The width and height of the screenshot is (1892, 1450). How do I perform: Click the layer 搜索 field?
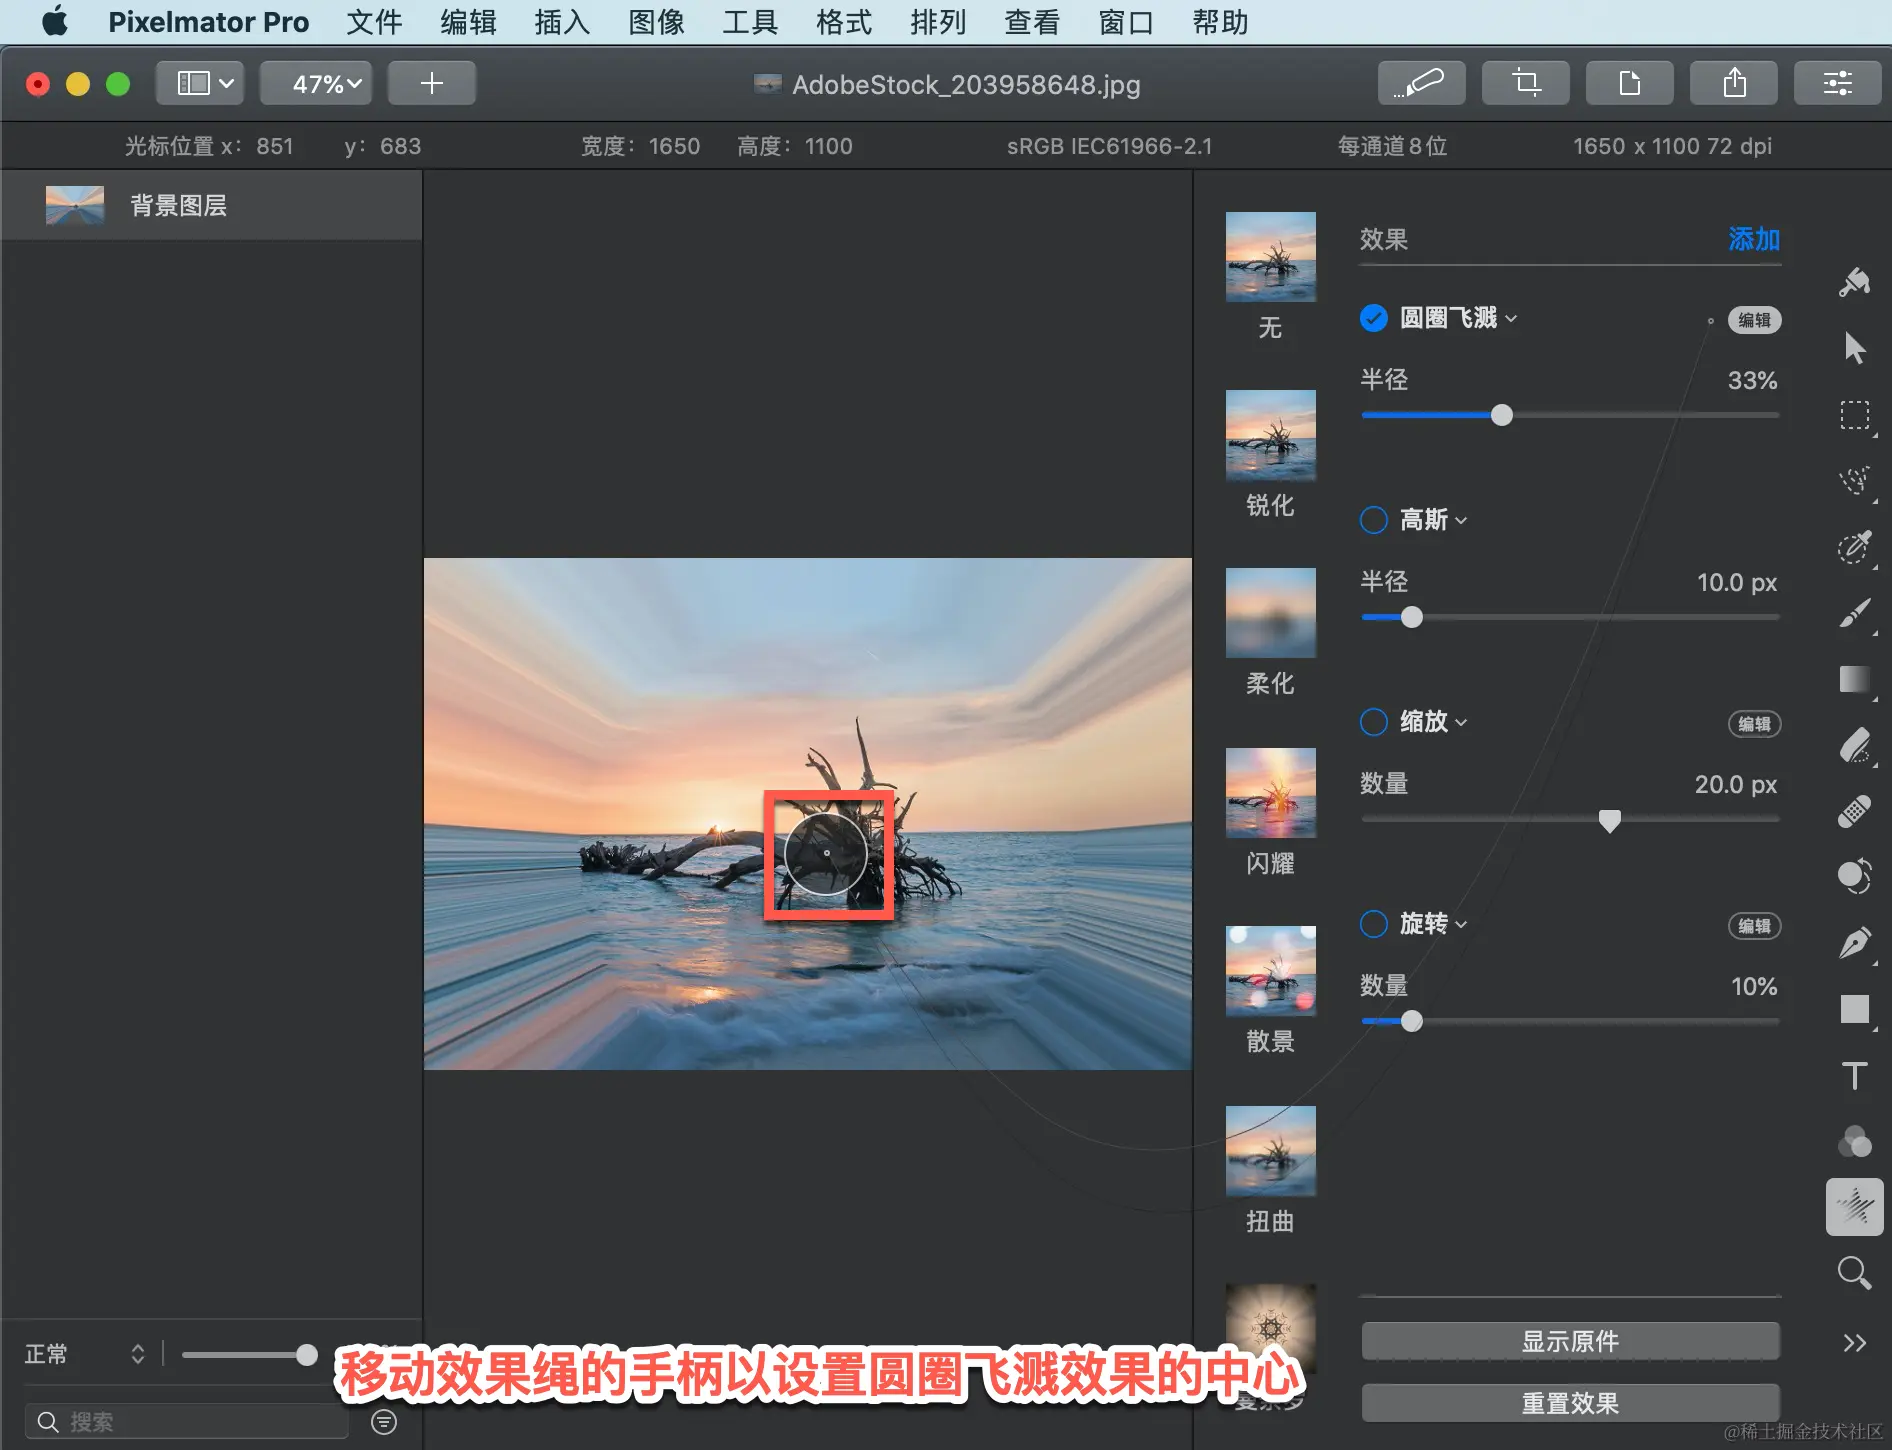(x=188, y=1422)
